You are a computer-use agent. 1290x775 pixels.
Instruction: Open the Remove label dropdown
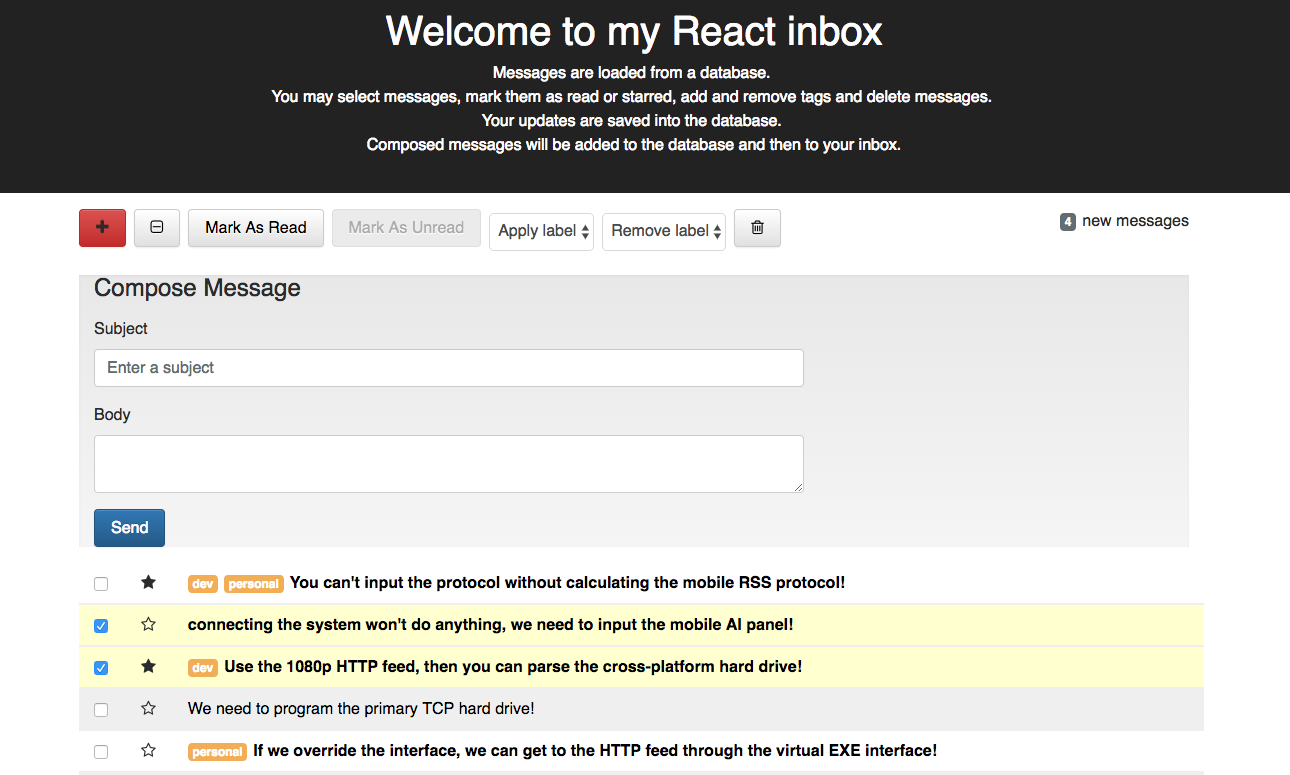663,231
